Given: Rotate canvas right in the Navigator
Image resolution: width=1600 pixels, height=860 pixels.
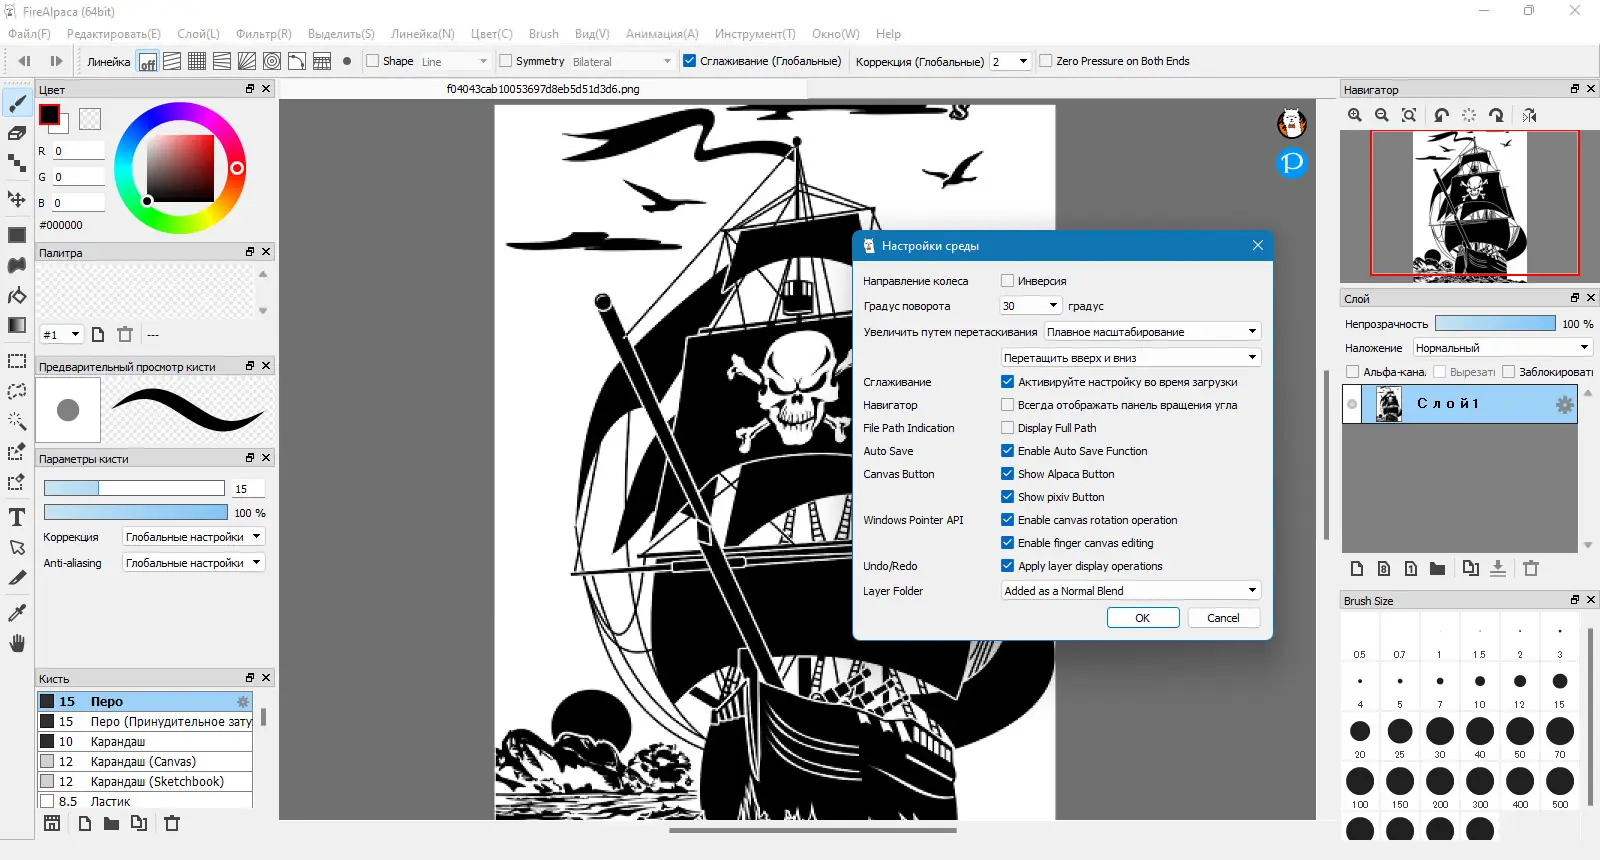Looking at the screenshot, I should (1496, 115).
